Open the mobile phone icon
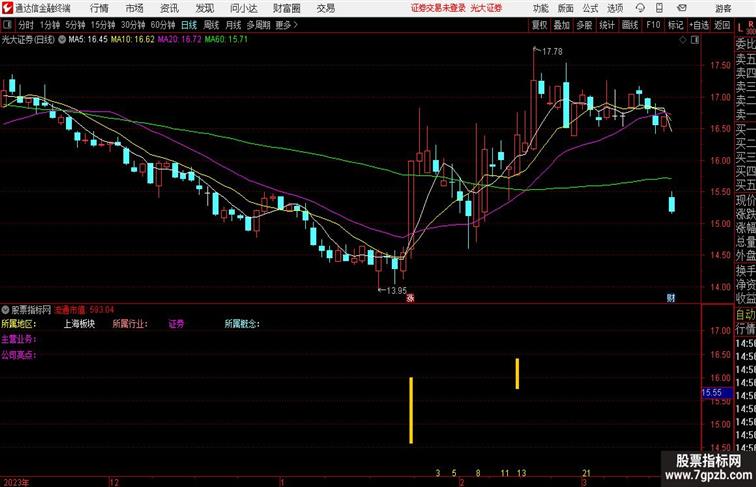The width and height of the screenshot is (756, 487). coord(660,8)
